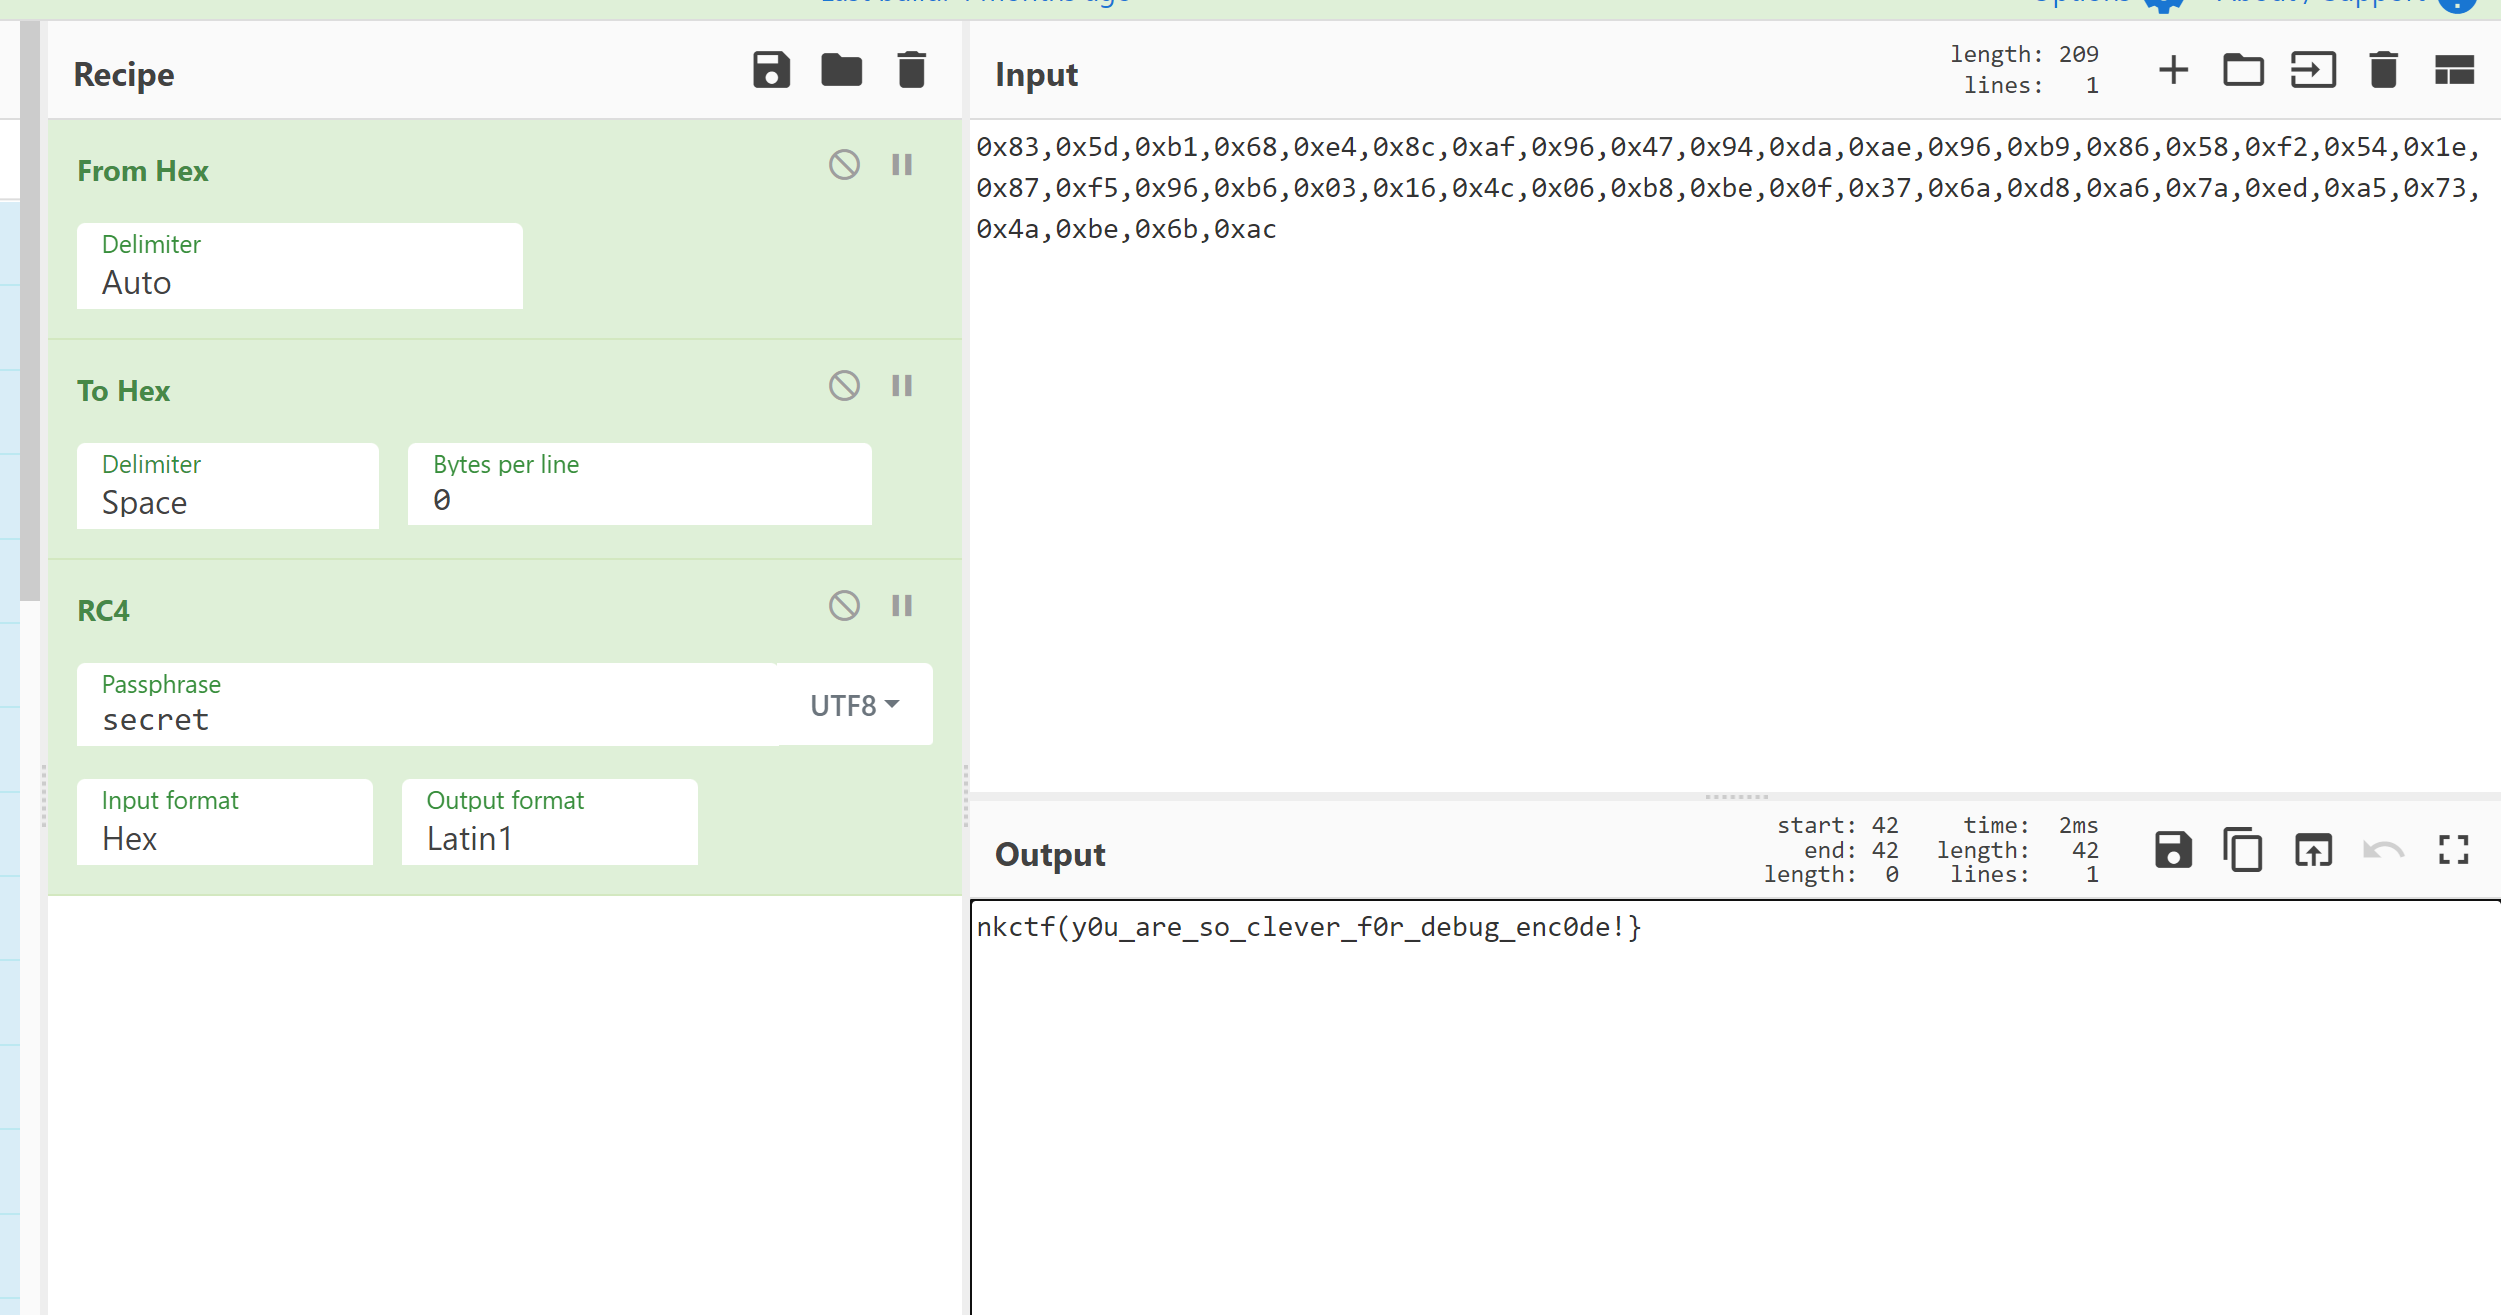Maximise the output pane
Screen dimensions: 2501x1315
pos(2454,850)
